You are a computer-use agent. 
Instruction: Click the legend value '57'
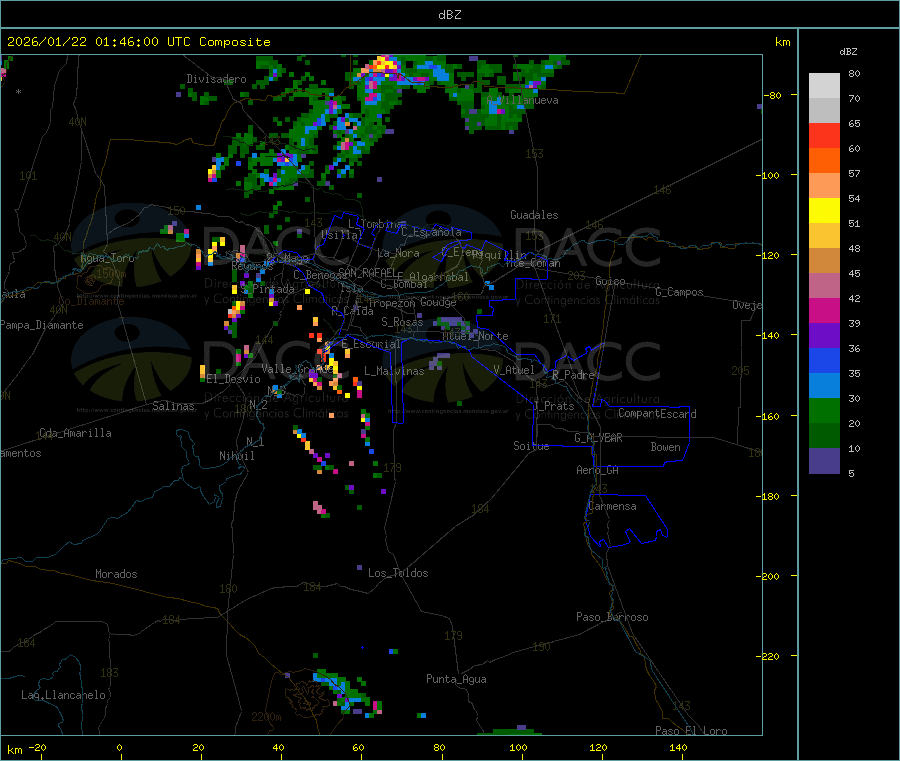pyautogui.click(x=854, y=173)
